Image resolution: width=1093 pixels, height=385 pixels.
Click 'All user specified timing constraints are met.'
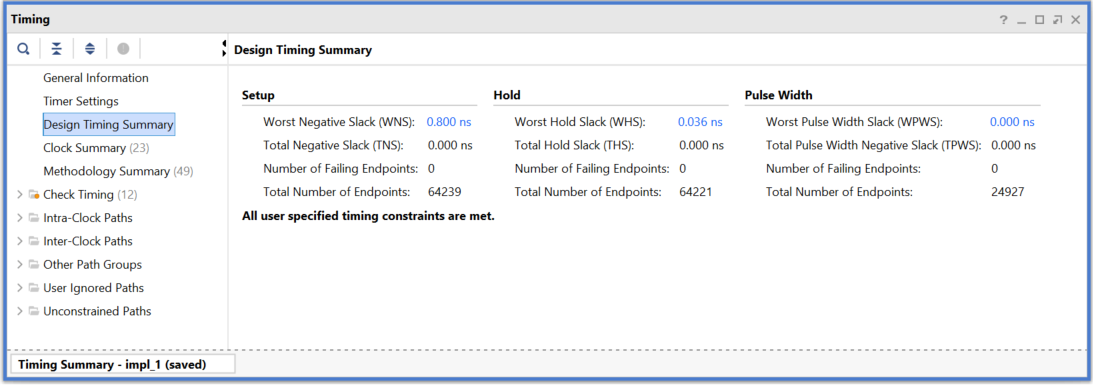(x=368, y=216)
